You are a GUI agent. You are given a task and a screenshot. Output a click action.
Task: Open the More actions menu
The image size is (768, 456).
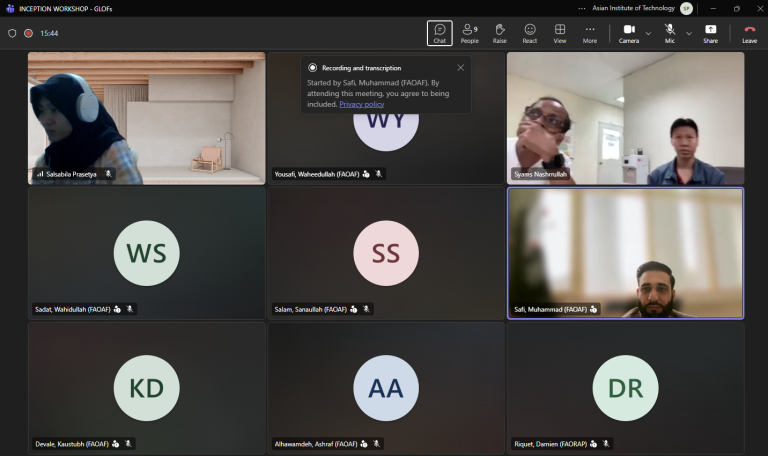tap(590, 33)
